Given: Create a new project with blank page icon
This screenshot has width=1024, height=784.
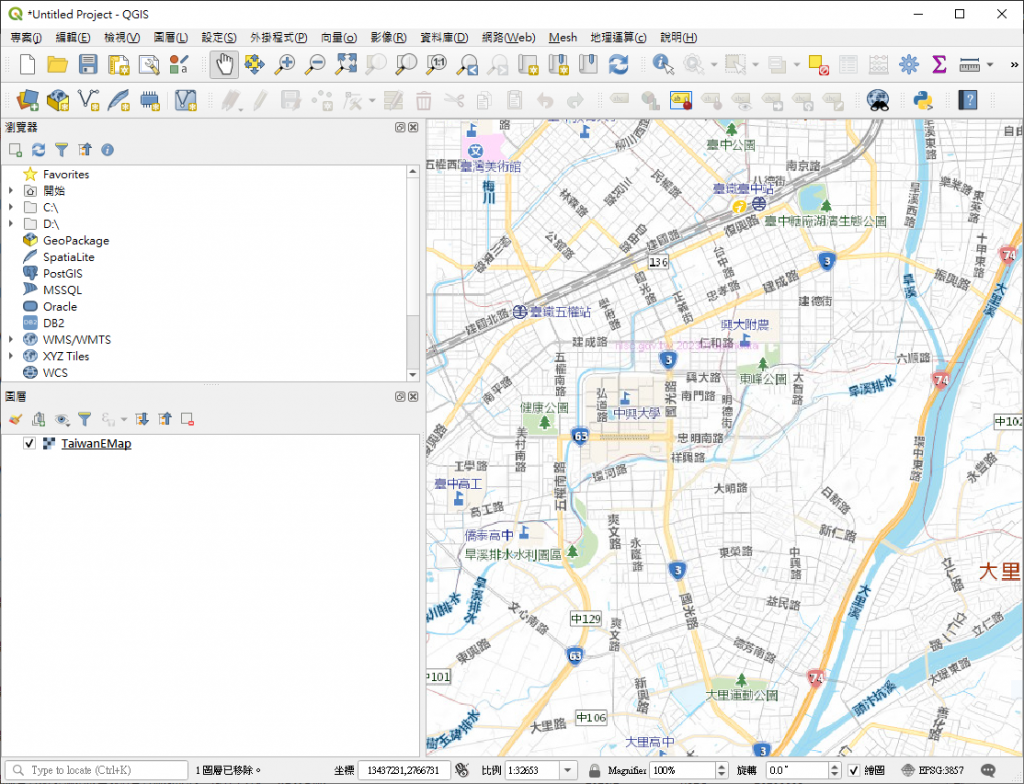Looking at the screenshot, I should [x=27, y=64].
